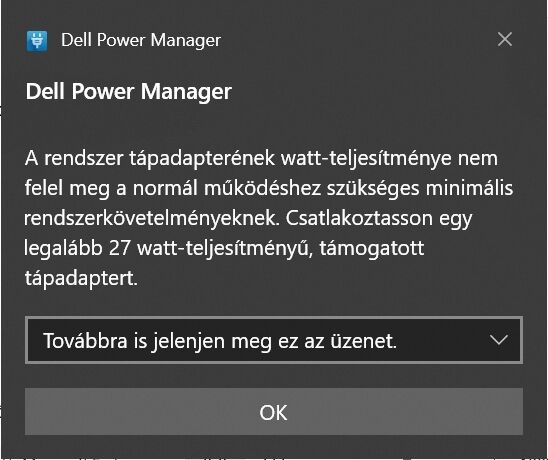
Task: Click the "watt-teljesítménye nem" text on first line
Action: click(x=389, y=159)
